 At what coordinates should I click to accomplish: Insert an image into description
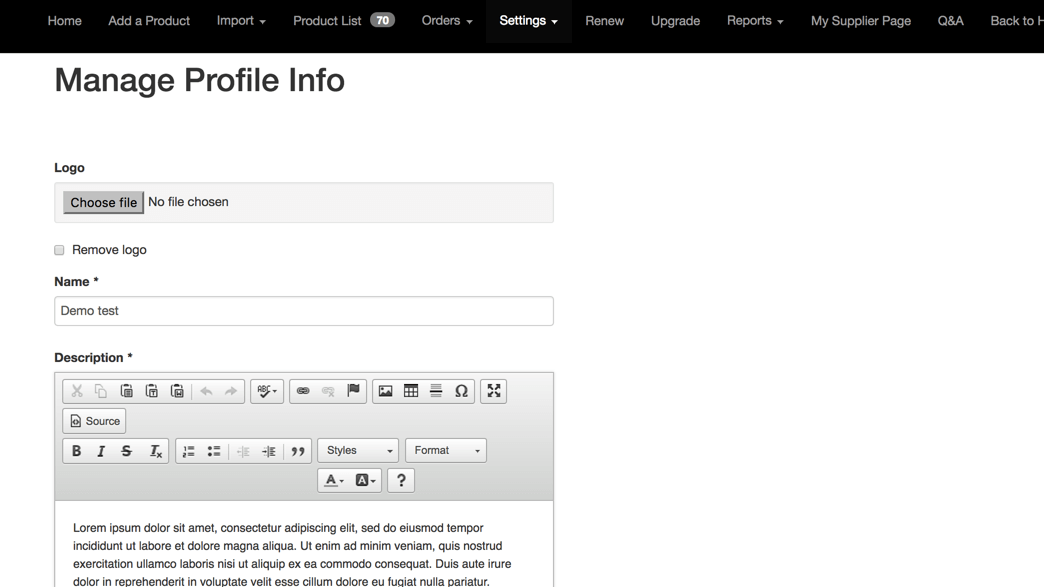tap(385, 391)
